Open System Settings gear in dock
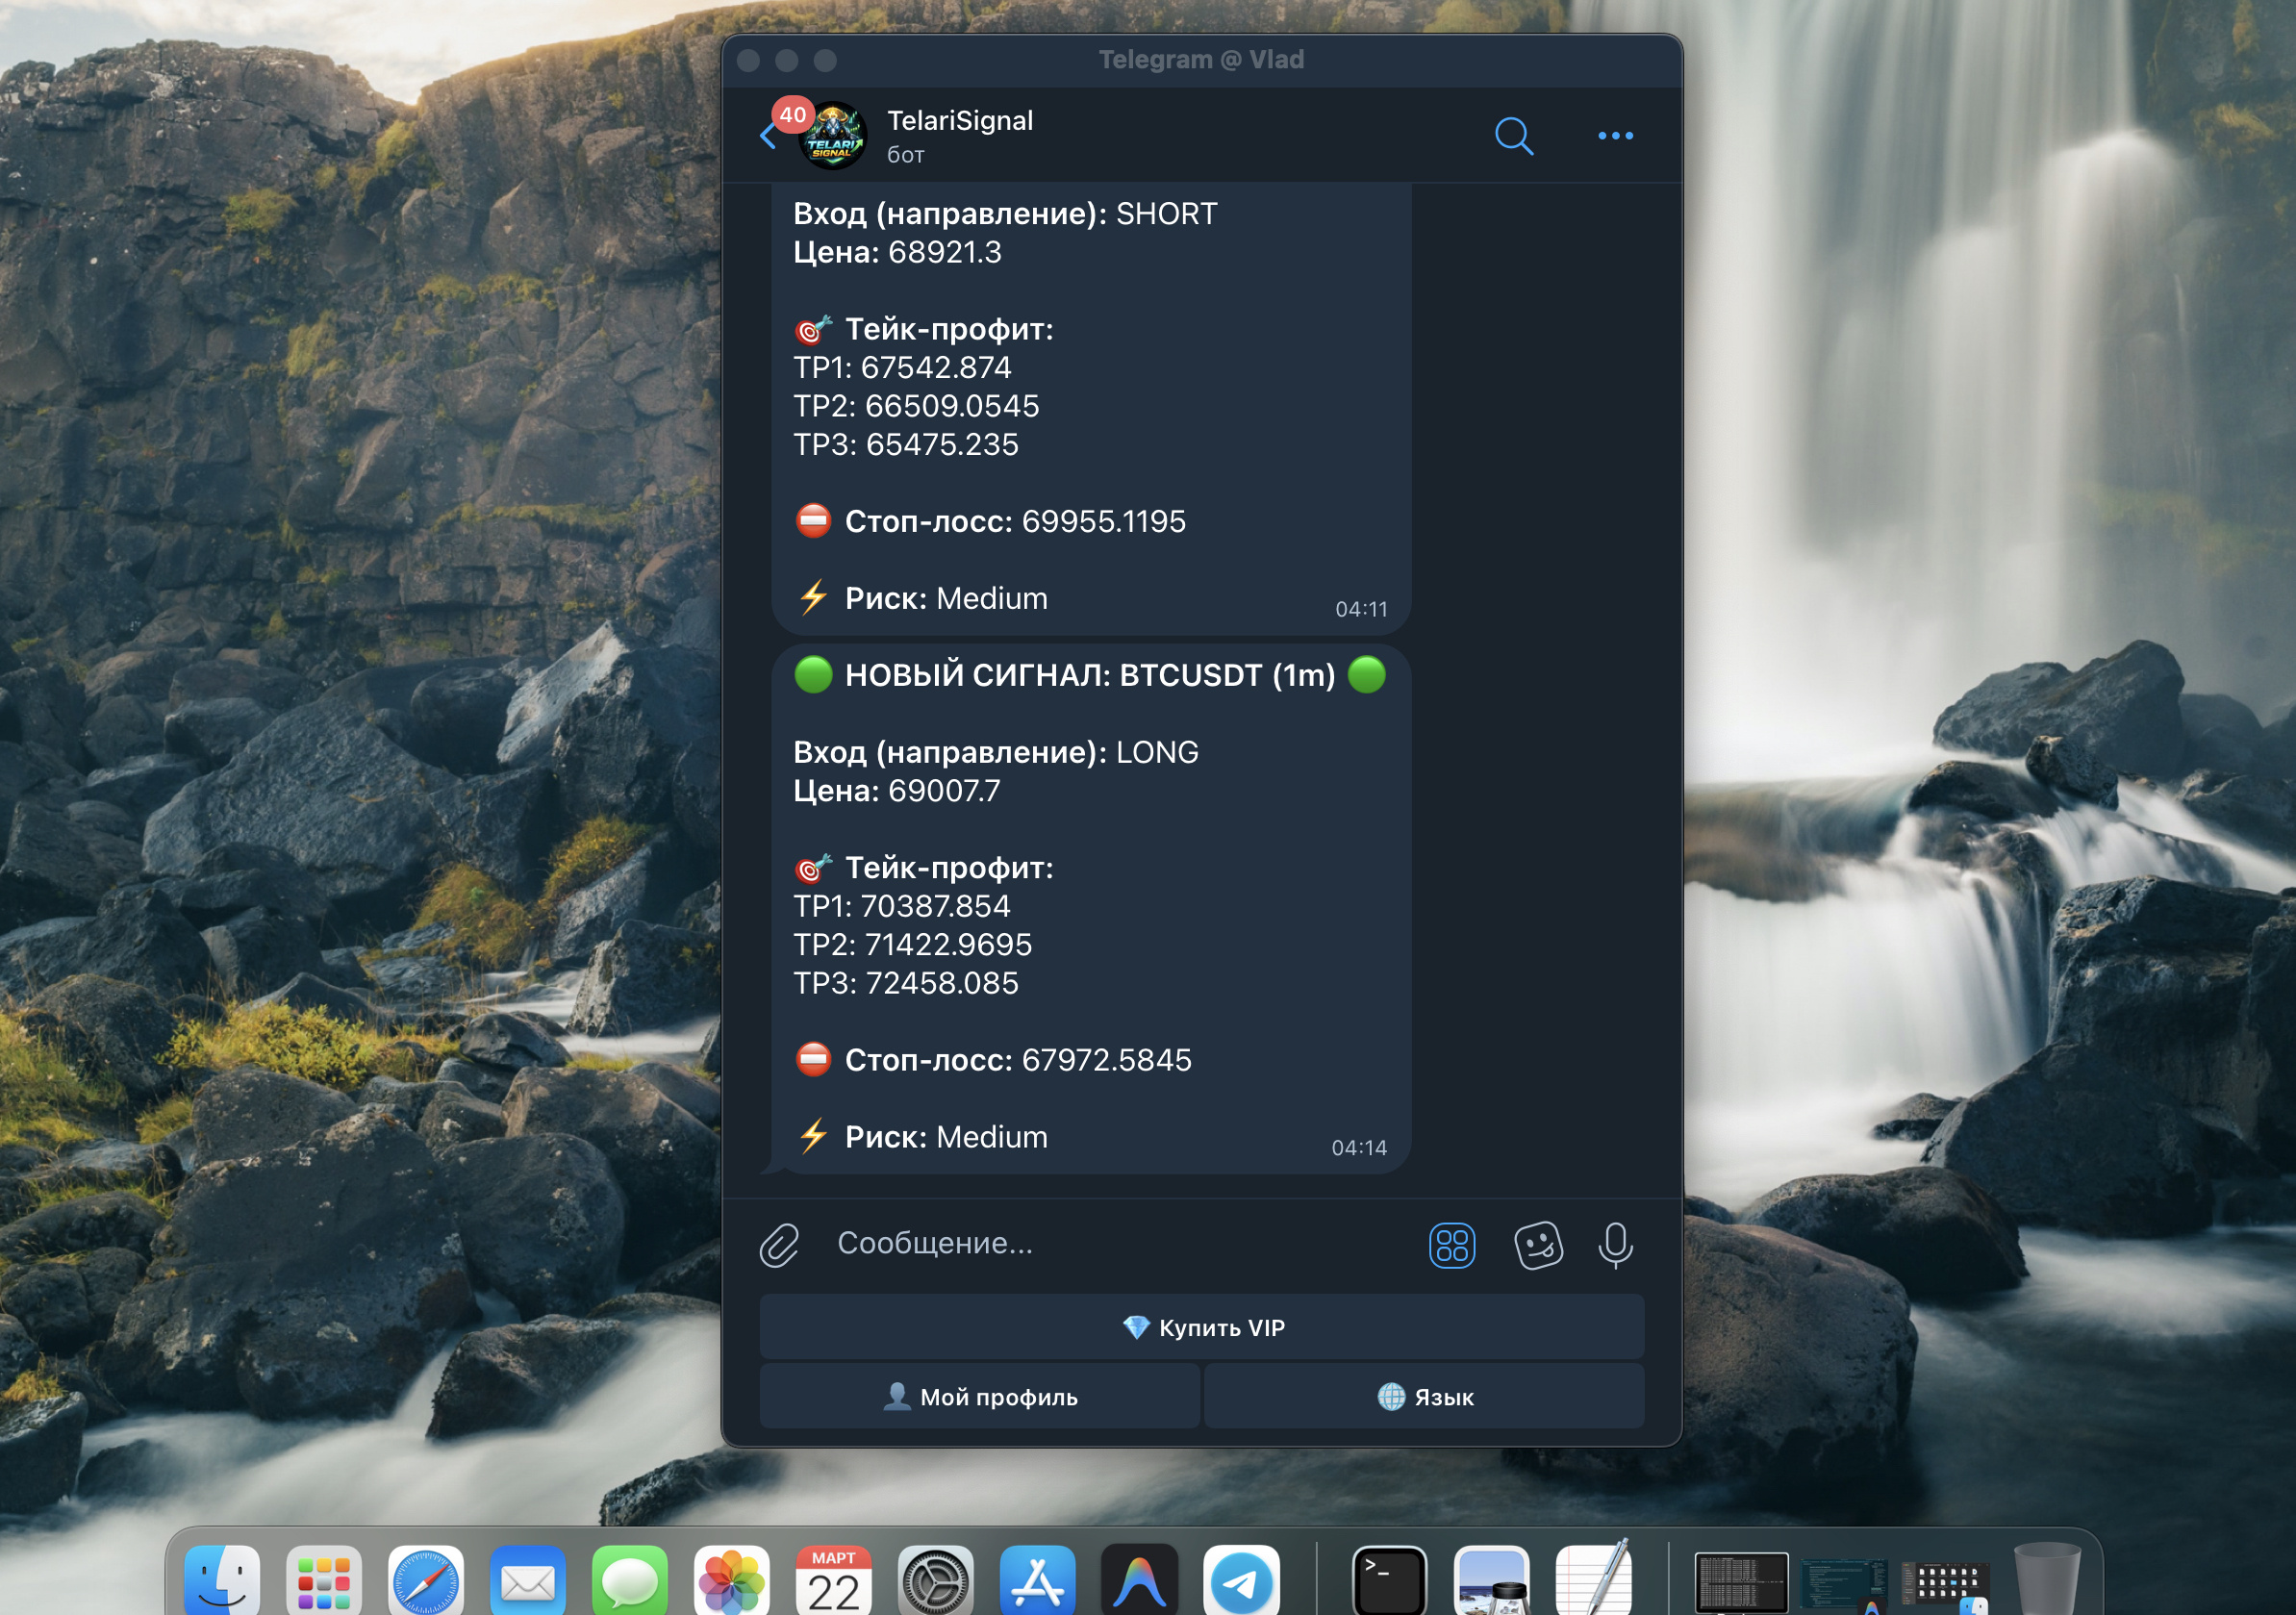The width and height of the screenshot is (2296, 1615). point(935,1580)
